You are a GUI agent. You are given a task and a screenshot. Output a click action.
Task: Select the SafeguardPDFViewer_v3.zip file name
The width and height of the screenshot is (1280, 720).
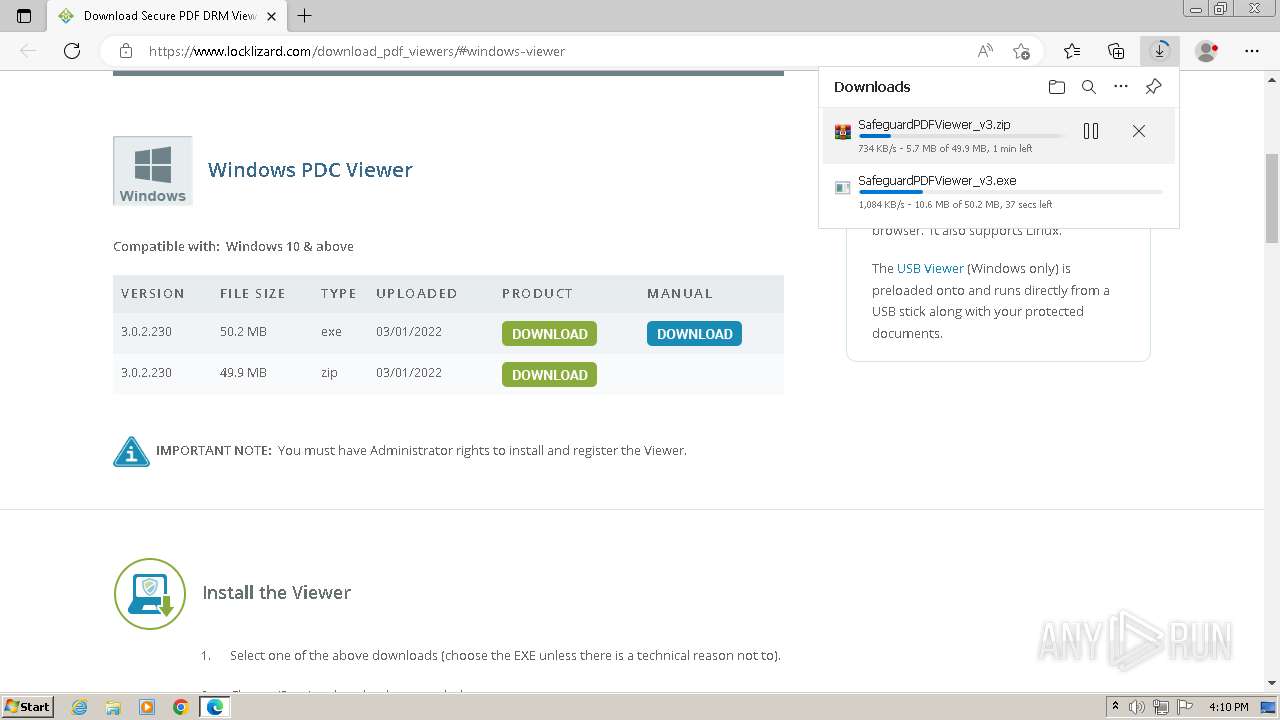coord(934,125)
